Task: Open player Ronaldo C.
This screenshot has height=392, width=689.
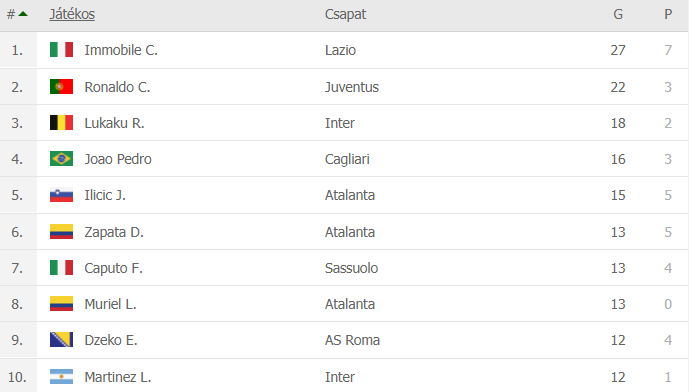Action: pyautogui.click(x=117, y=87)
